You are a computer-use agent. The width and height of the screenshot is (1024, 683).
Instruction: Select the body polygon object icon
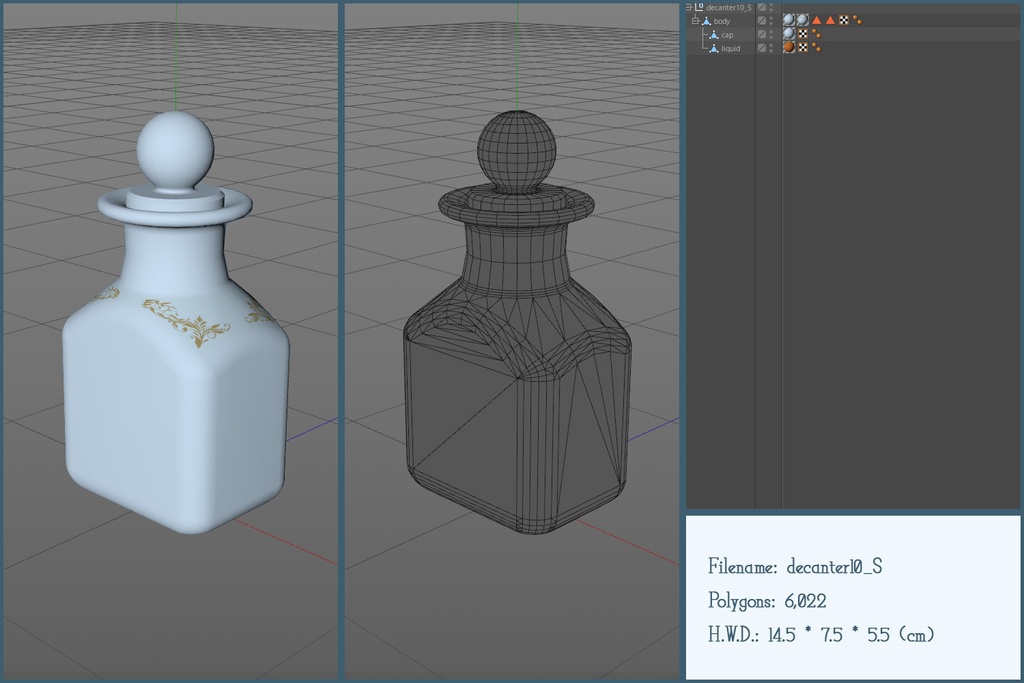(x=707, y=21)
